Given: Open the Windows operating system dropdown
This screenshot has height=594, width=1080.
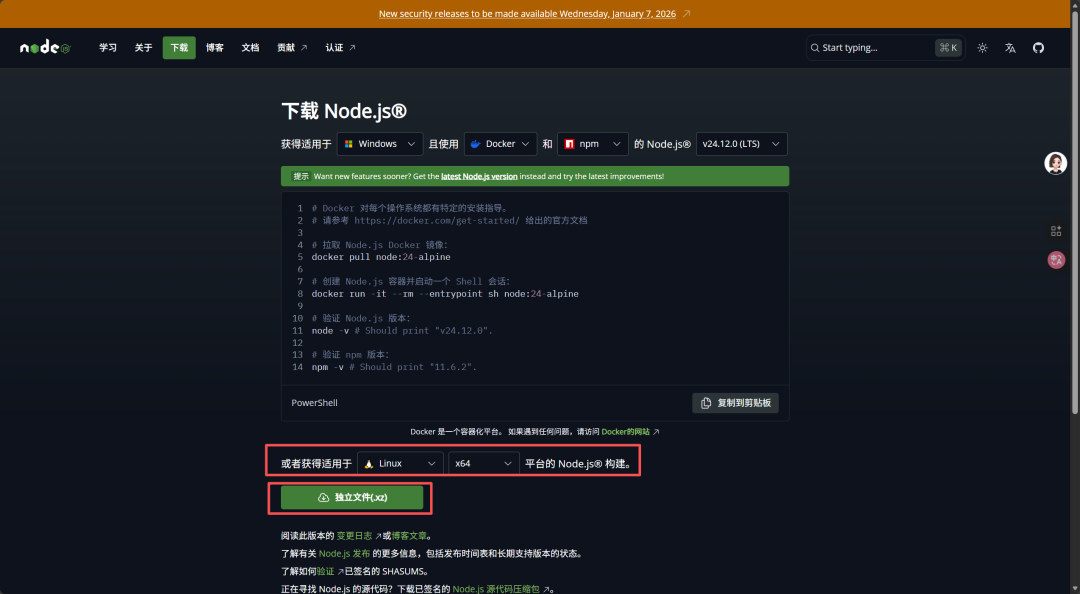Looking at the screenshot, I should click(380, 144).
